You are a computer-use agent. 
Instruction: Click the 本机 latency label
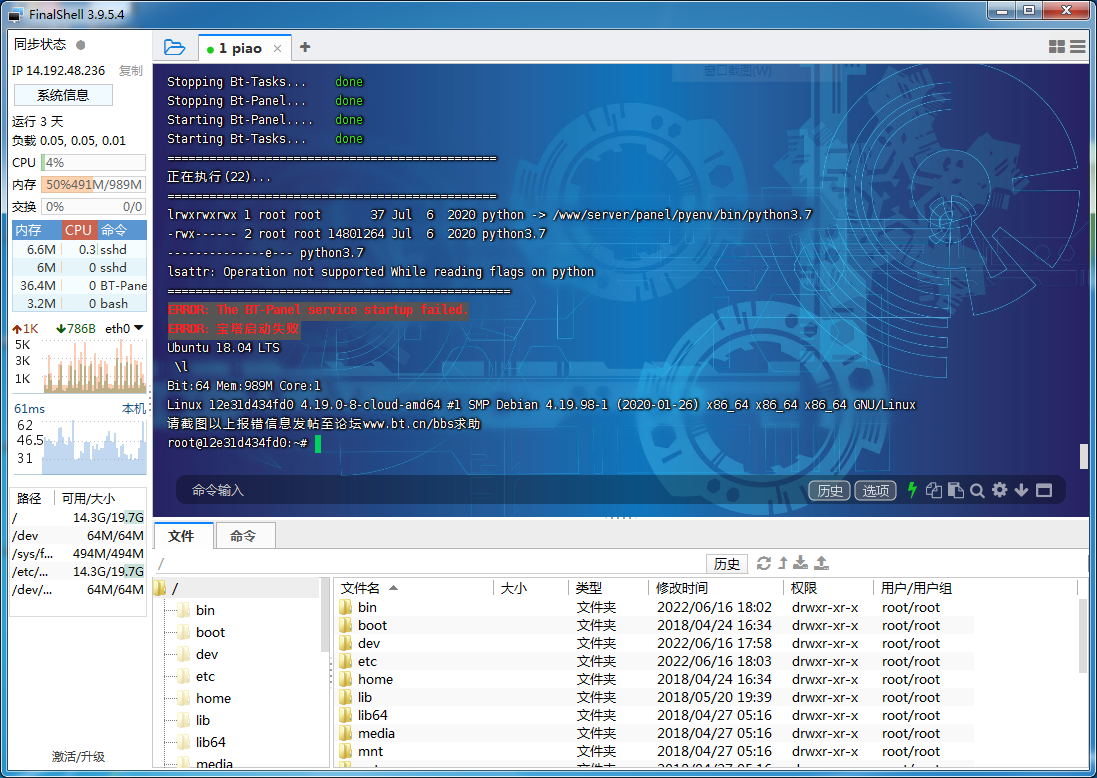pyautogui.click(x=134, y=409)
